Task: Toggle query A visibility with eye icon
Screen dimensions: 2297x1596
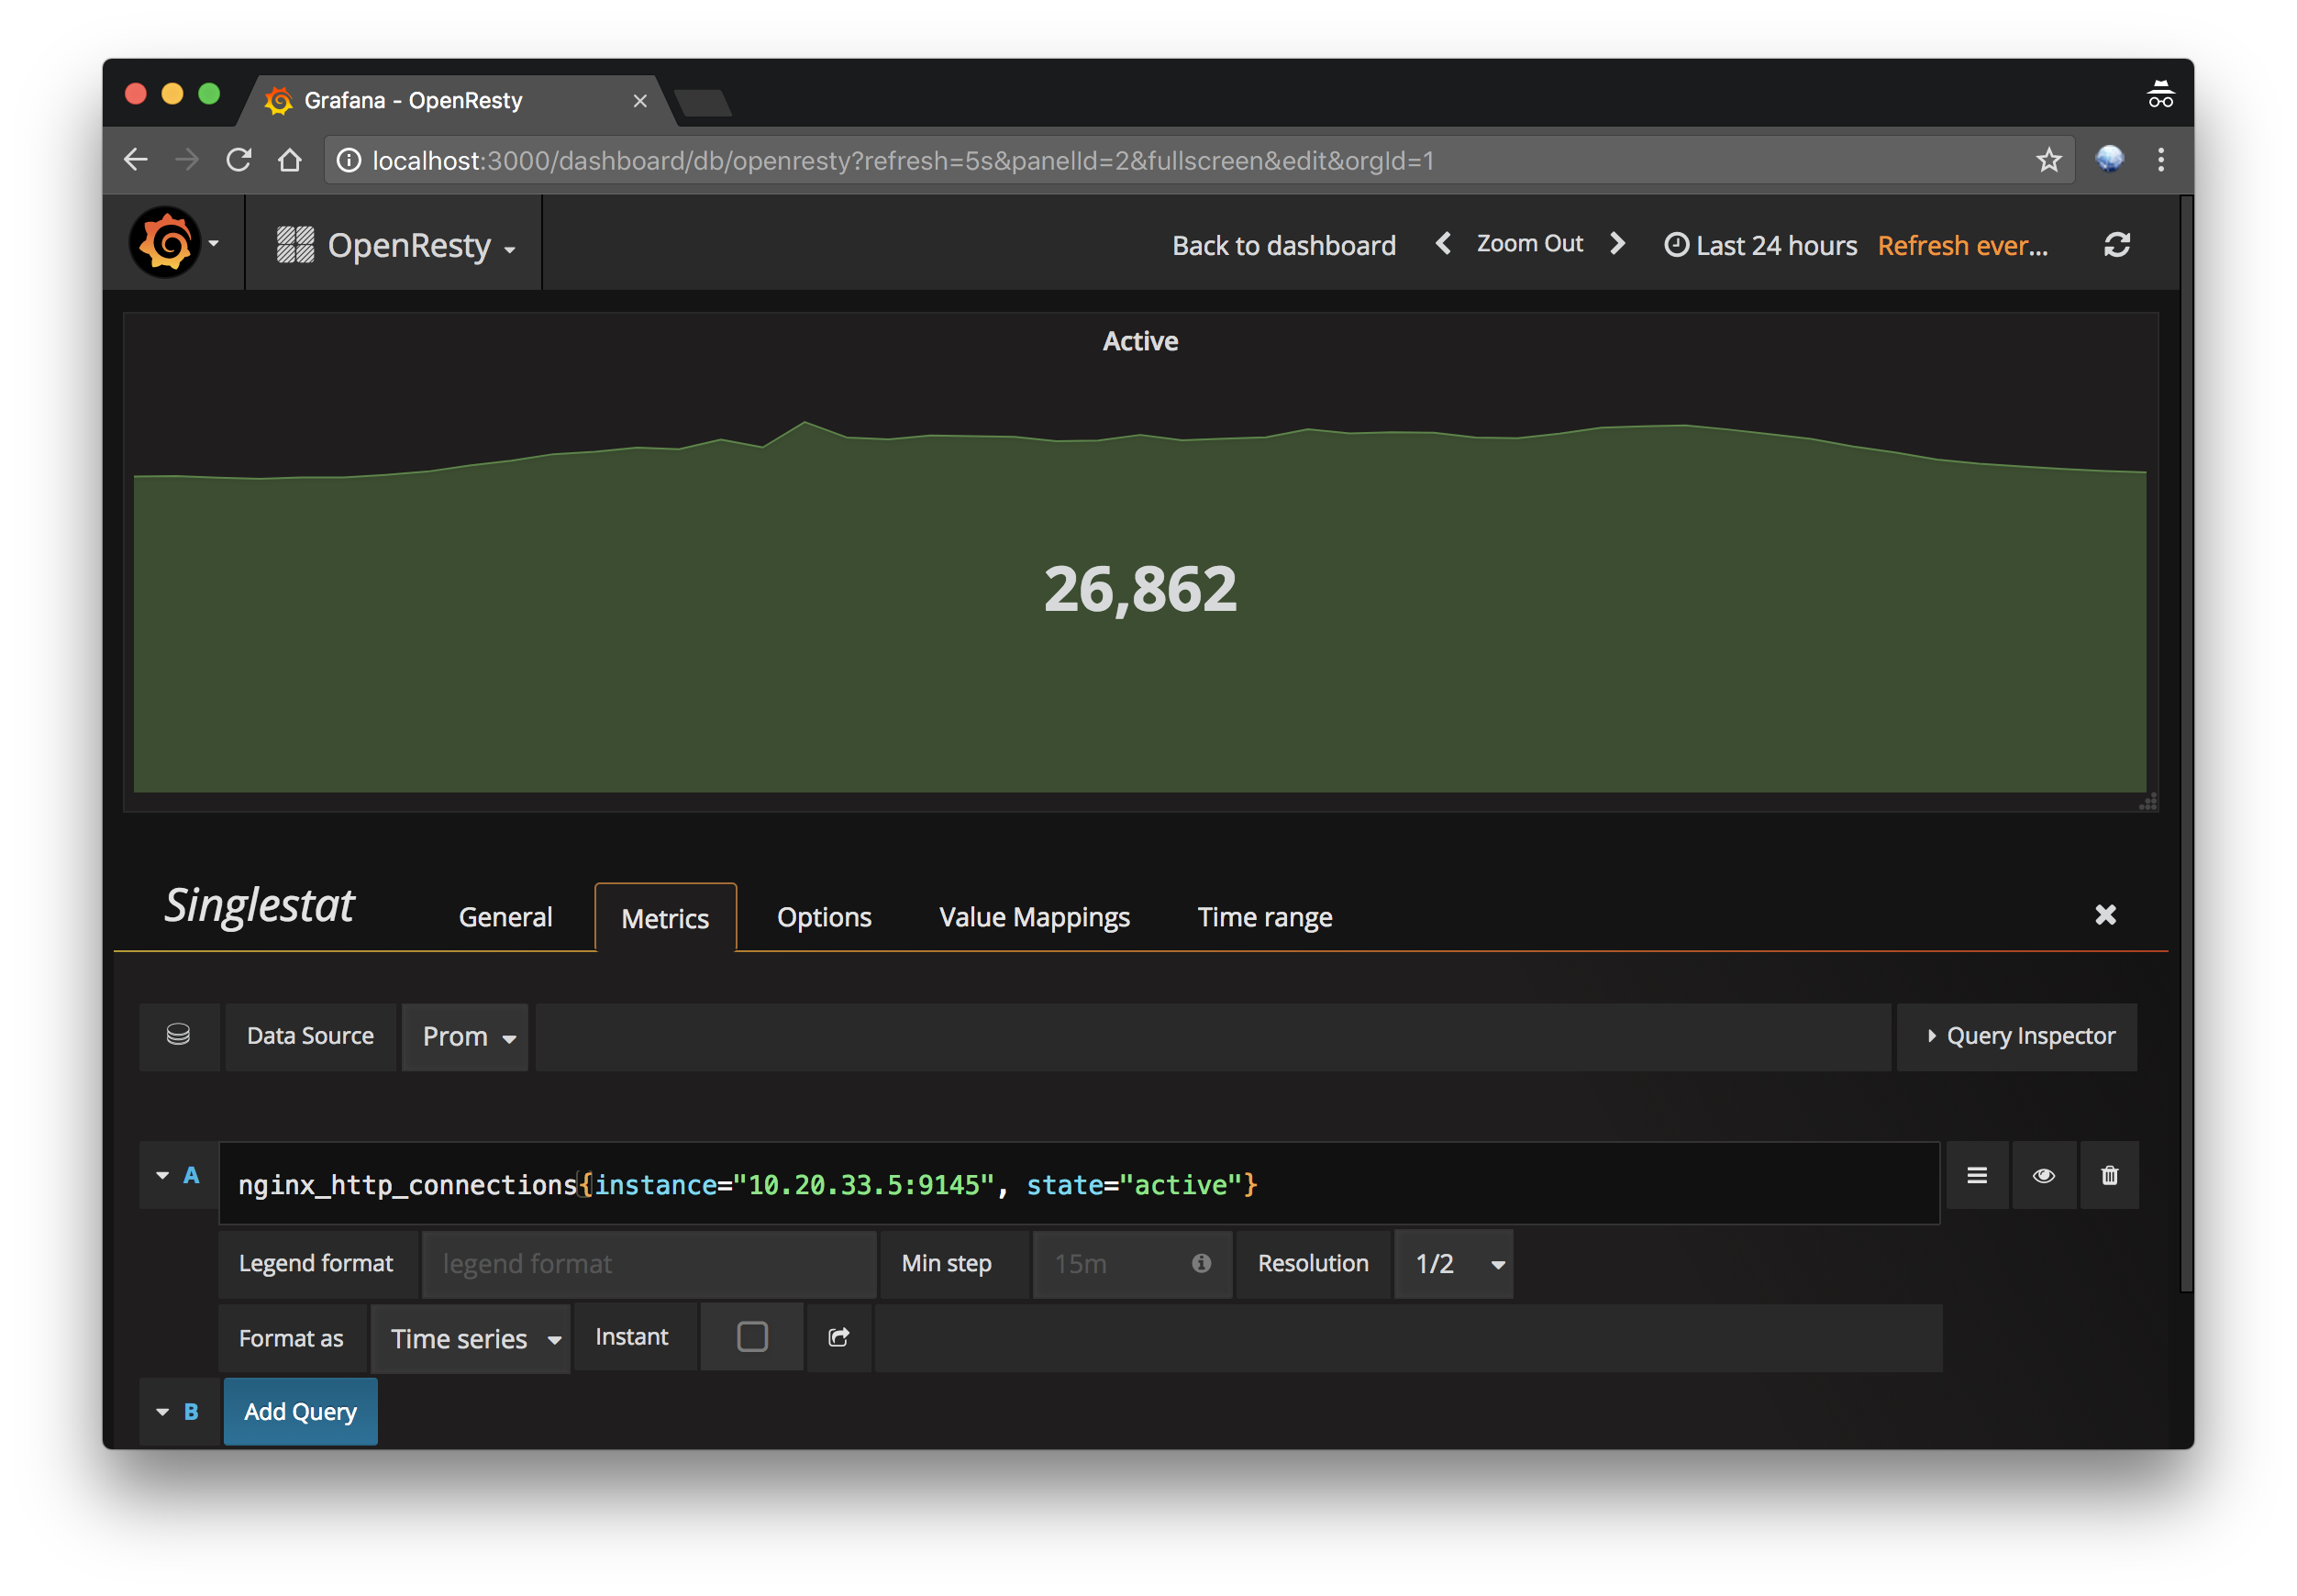Action: point(2044,1175)
